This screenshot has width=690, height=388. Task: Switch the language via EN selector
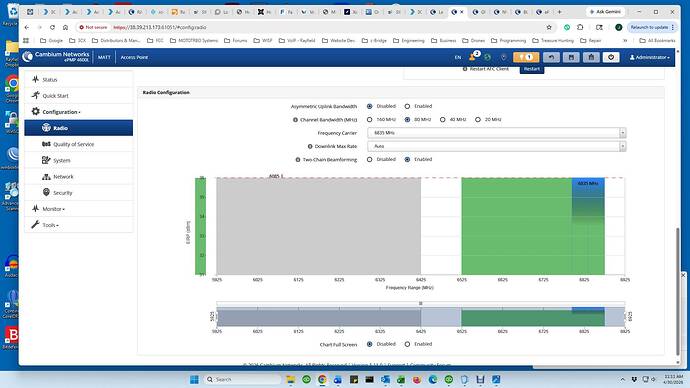pyautogui.click(x=458, y=57)
